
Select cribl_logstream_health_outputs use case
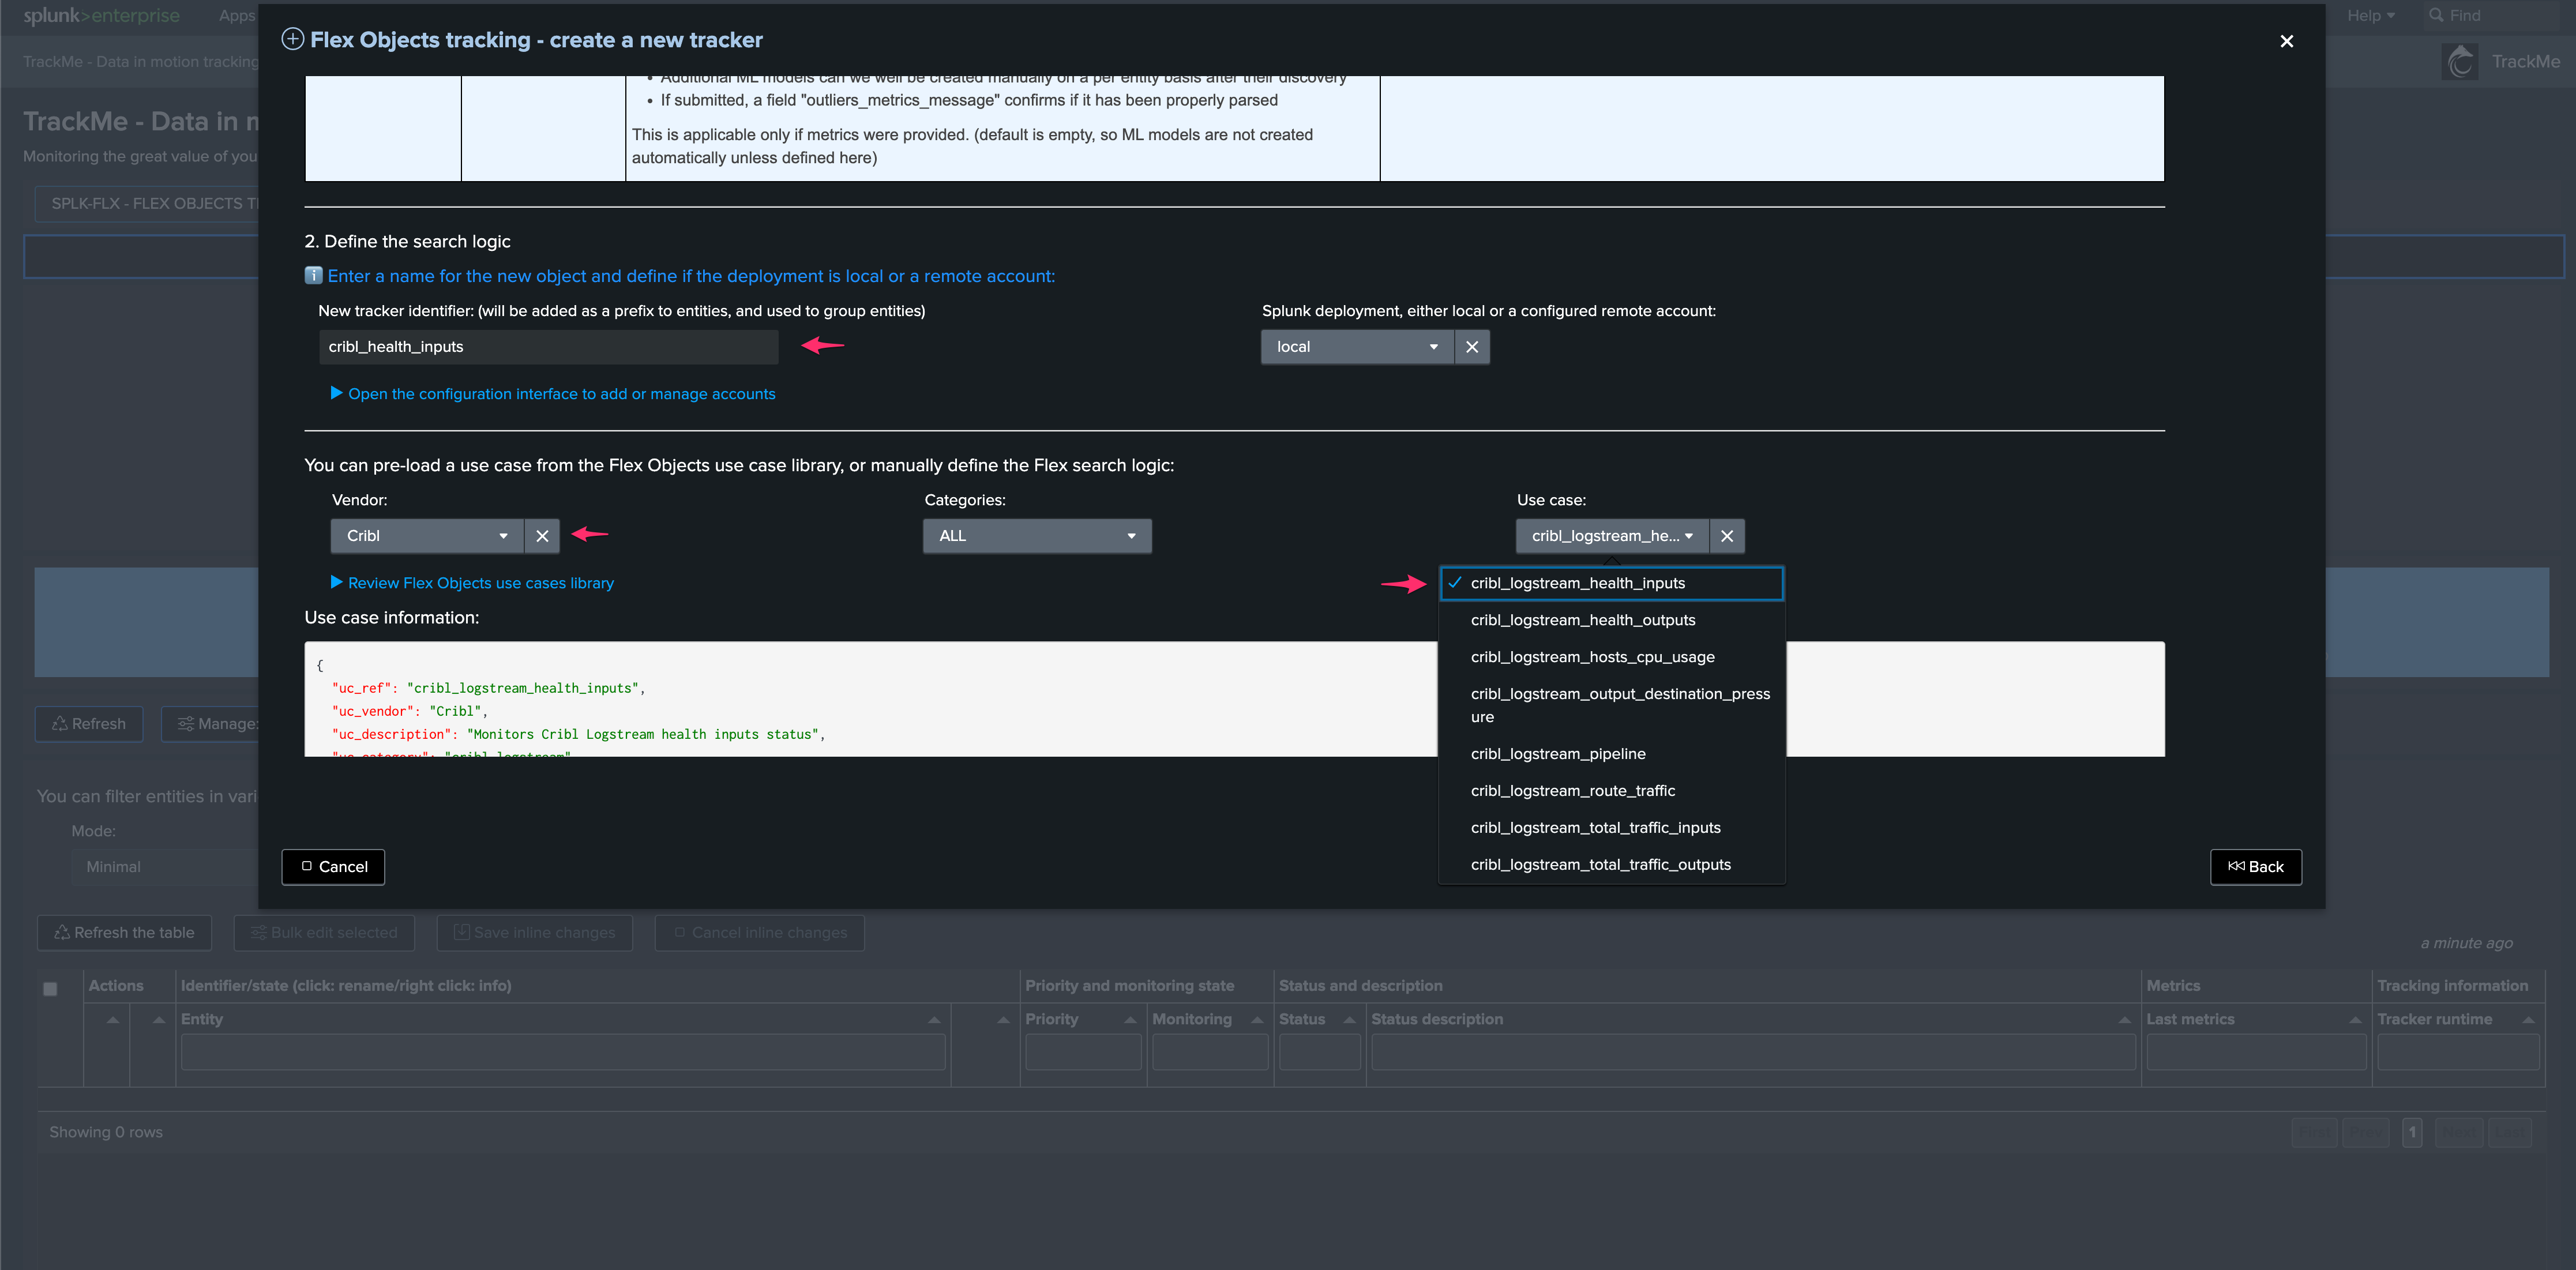tap(1582, 620)
